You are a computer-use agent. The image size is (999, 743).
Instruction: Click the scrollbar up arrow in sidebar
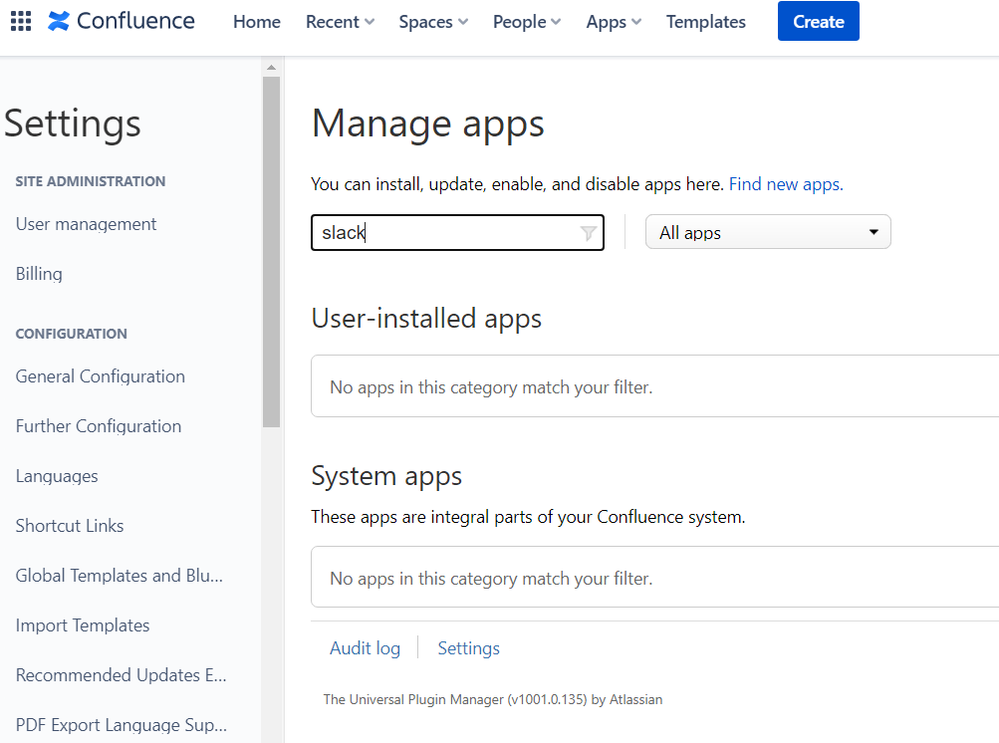point(271,67)
